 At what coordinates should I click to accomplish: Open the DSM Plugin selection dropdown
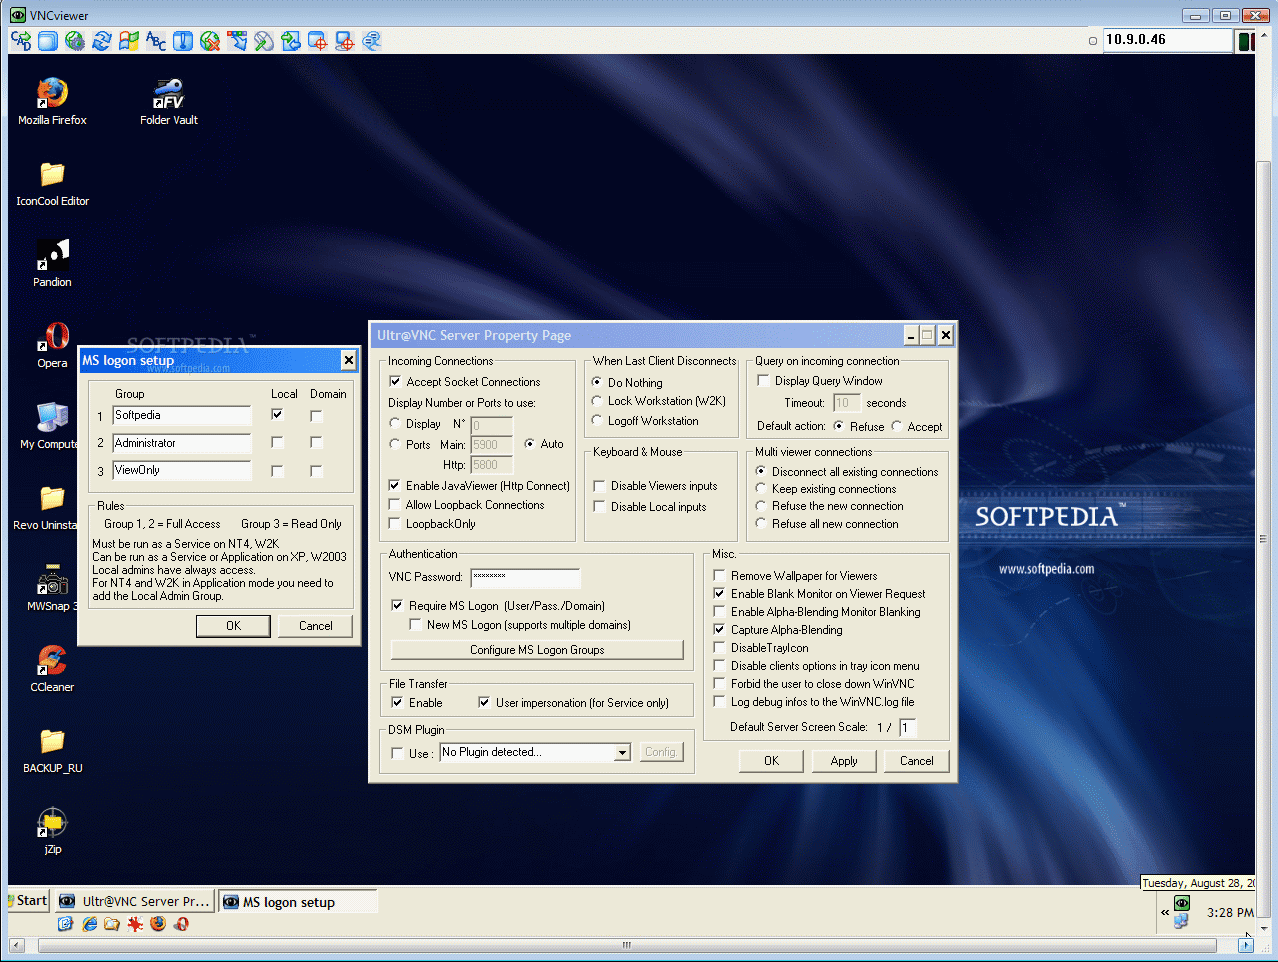[621, 751]
